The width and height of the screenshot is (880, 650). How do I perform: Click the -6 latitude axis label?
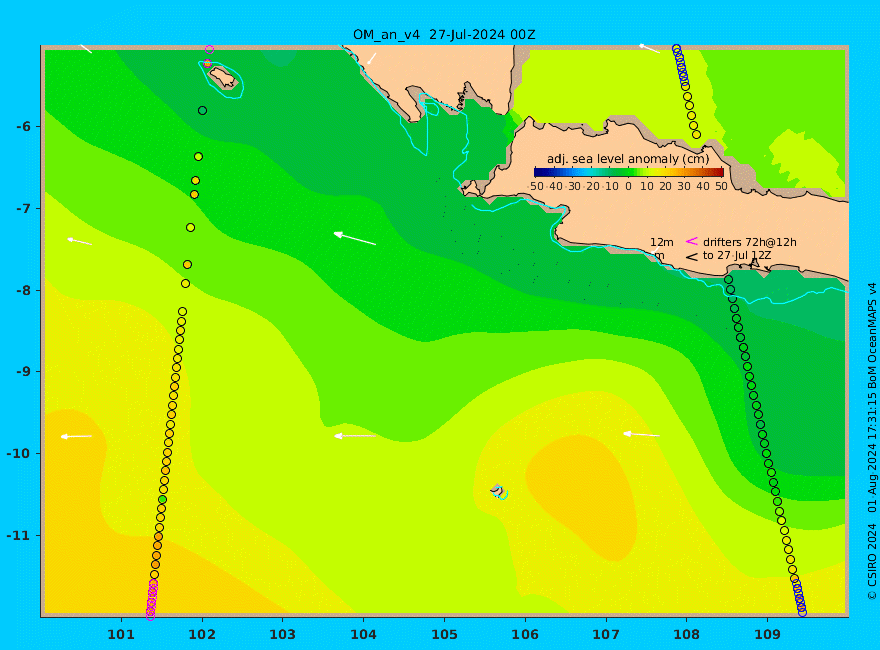23,126
